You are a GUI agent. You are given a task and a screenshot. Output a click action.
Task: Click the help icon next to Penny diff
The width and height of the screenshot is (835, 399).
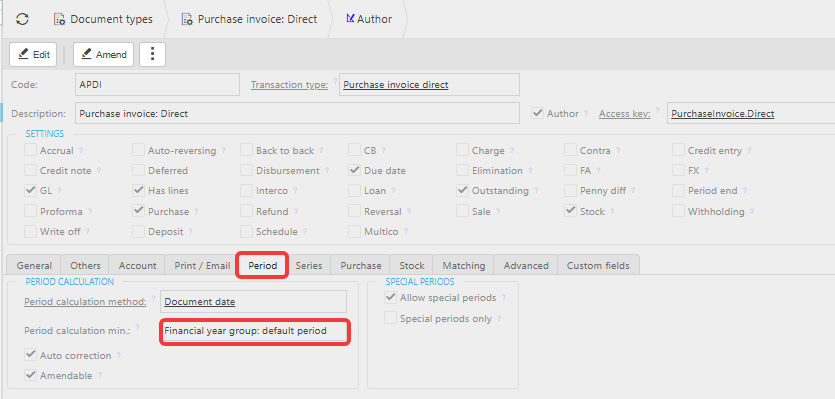tap(633, 190)
